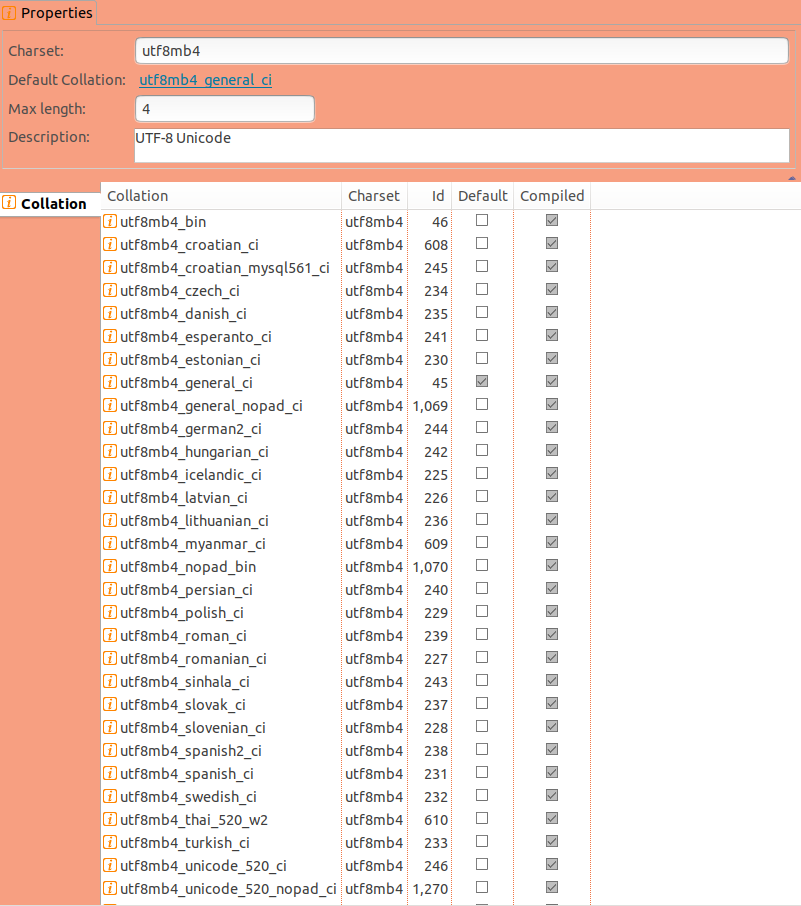Click the icon beside utf8mb4_bin collation
The image size is (801, 906).
point(110,221)
